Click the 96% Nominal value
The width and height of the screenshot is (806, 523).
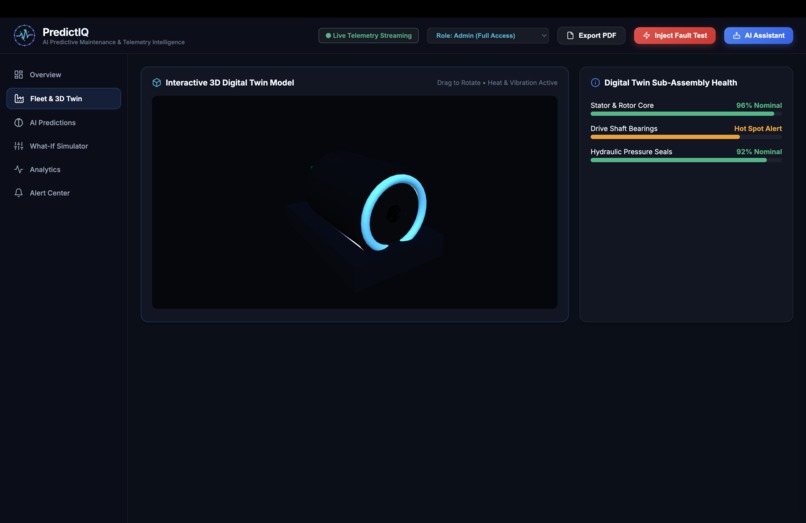[759, 105]
